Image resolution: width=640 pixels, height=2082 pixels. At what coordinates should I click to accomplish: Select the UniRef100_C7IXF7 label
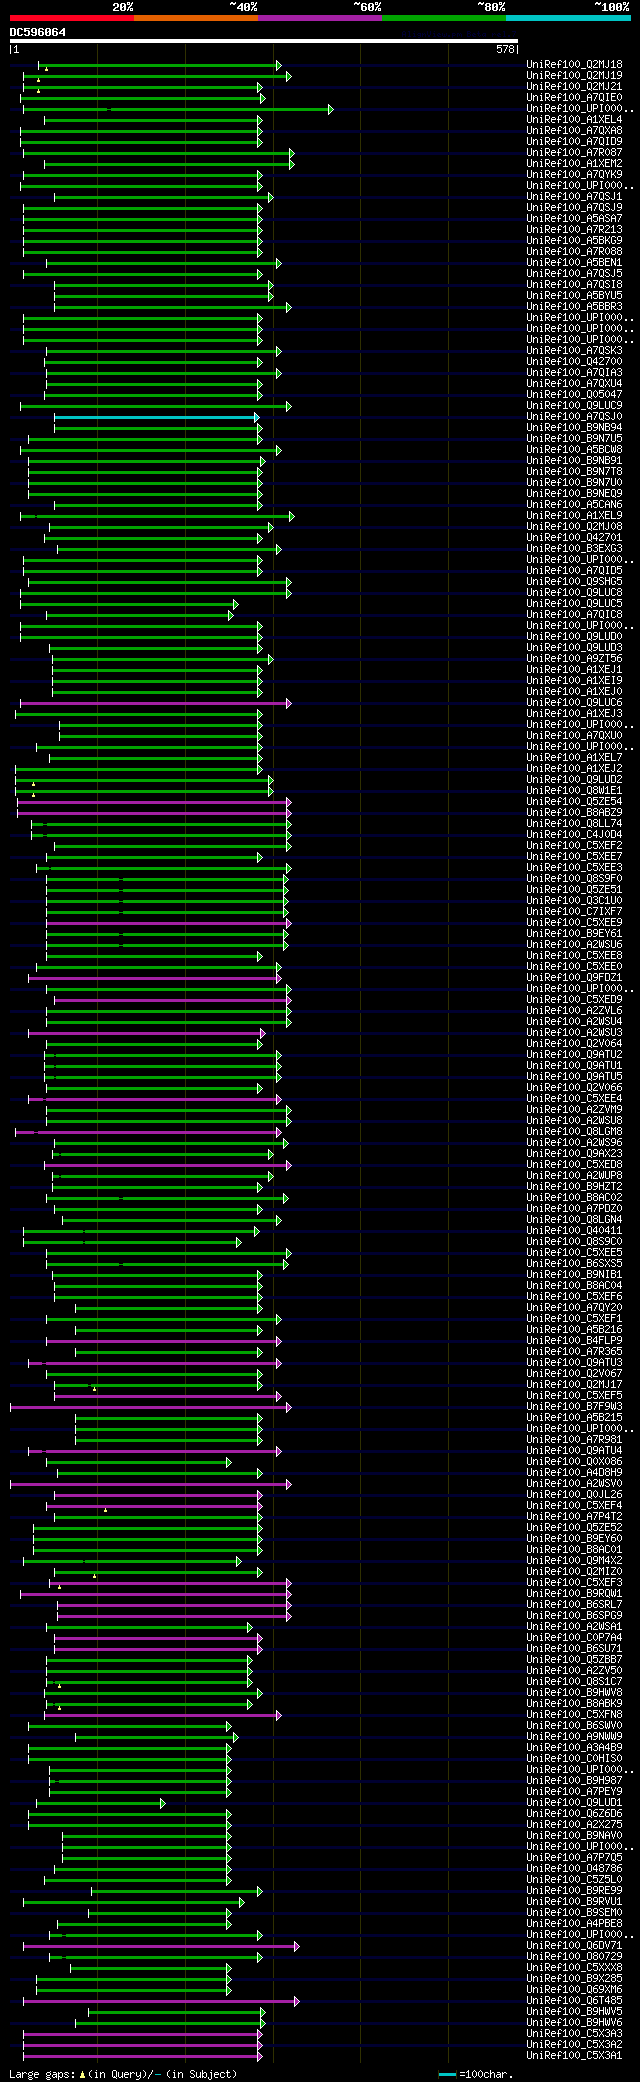pyautogui.click(x=574, y=912)
